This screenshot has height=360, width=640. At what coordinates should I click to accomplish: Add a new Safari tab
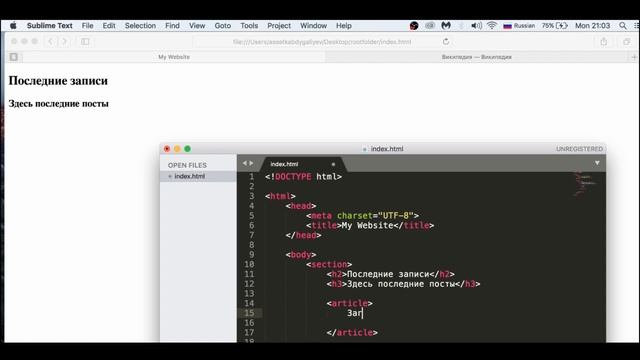point(634,57)
